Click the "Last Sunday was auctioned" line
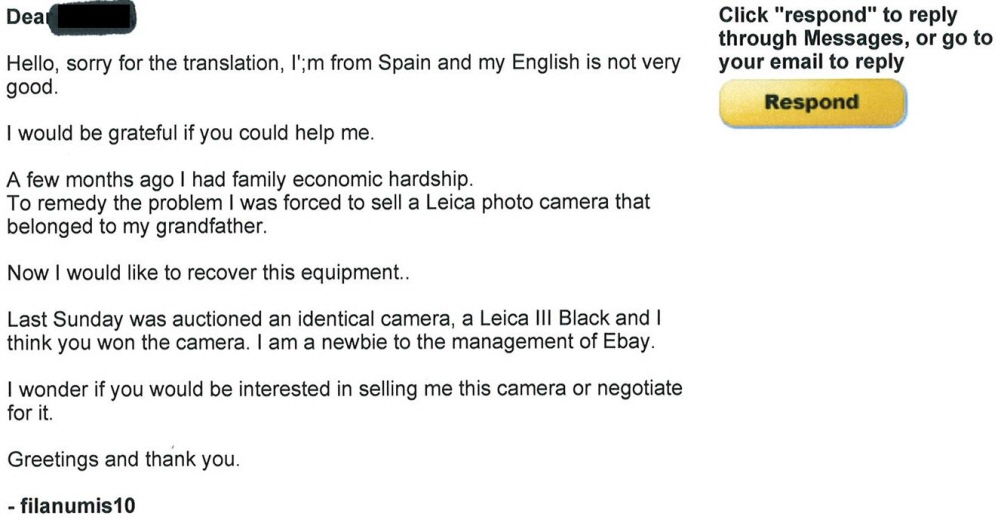 tap(334, 318)
